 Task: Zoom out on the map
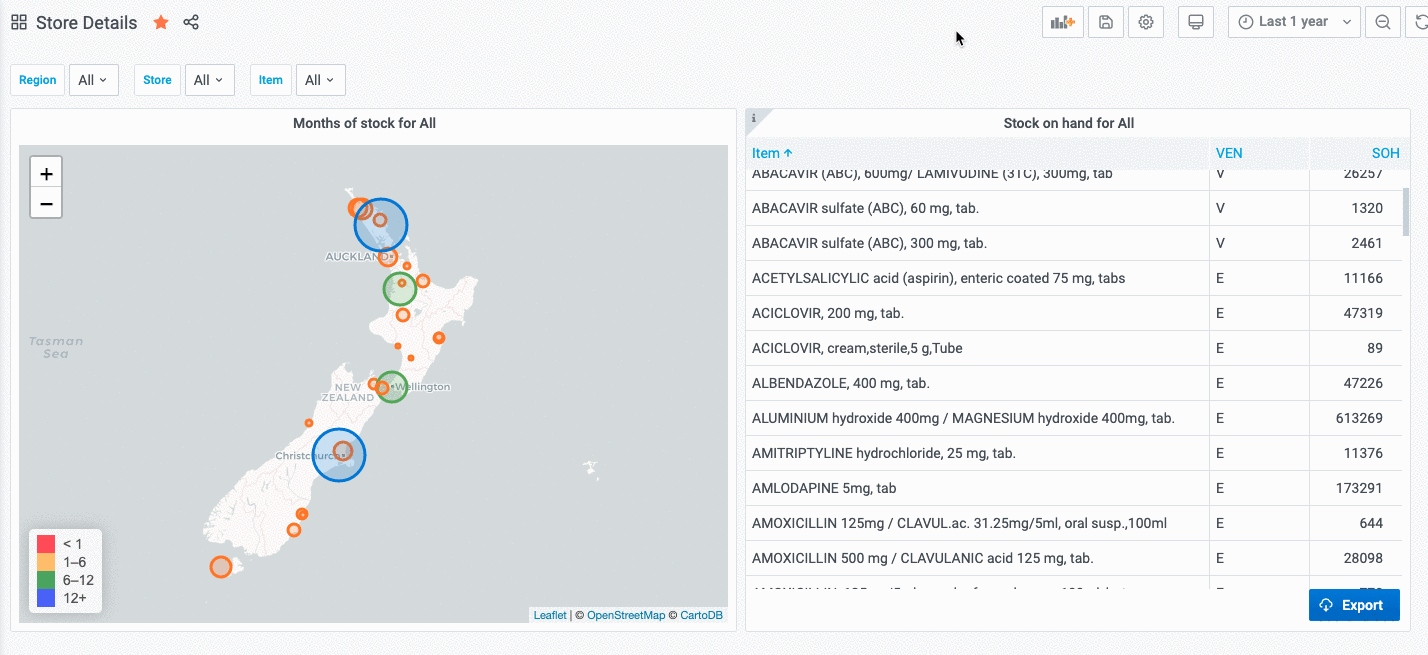[46, 203]
